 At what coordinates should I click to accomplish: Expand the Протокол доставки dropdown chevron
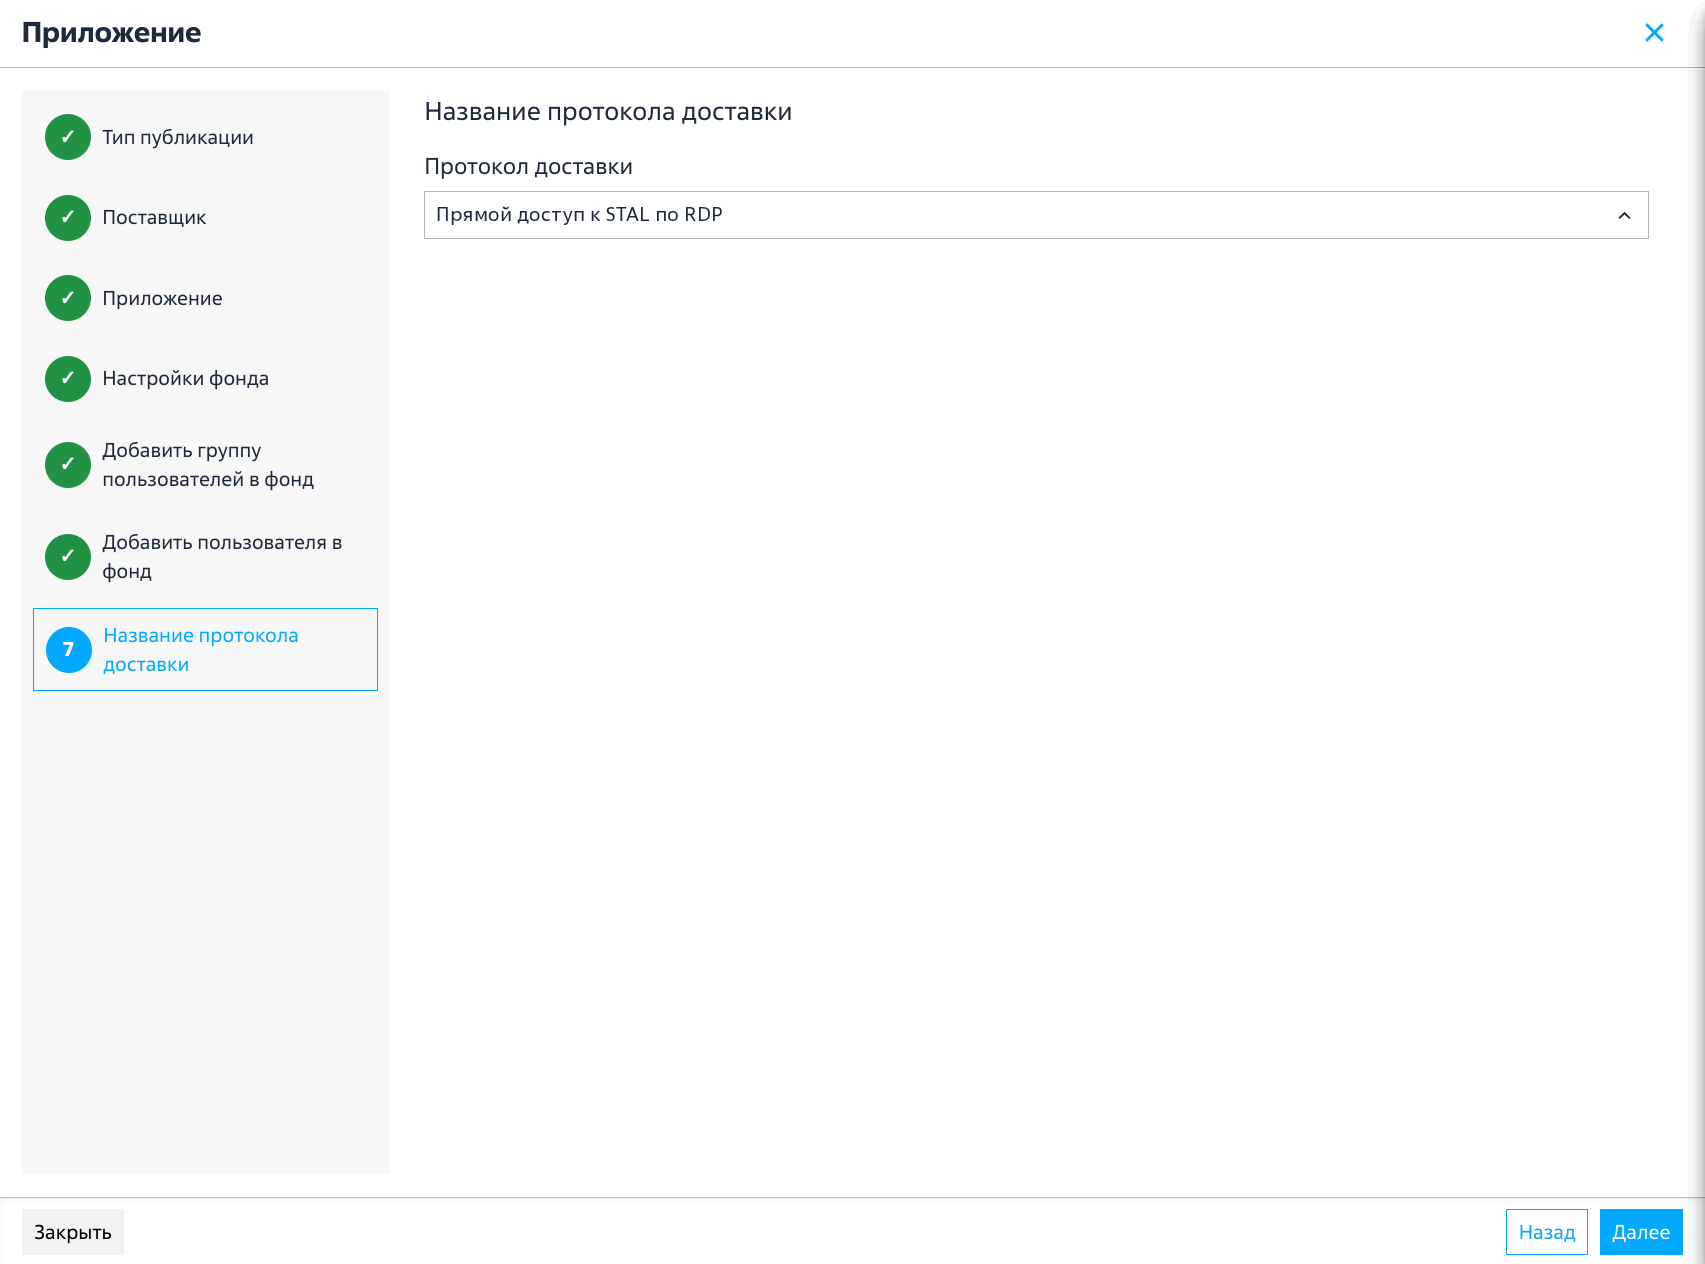(1624, 215)
